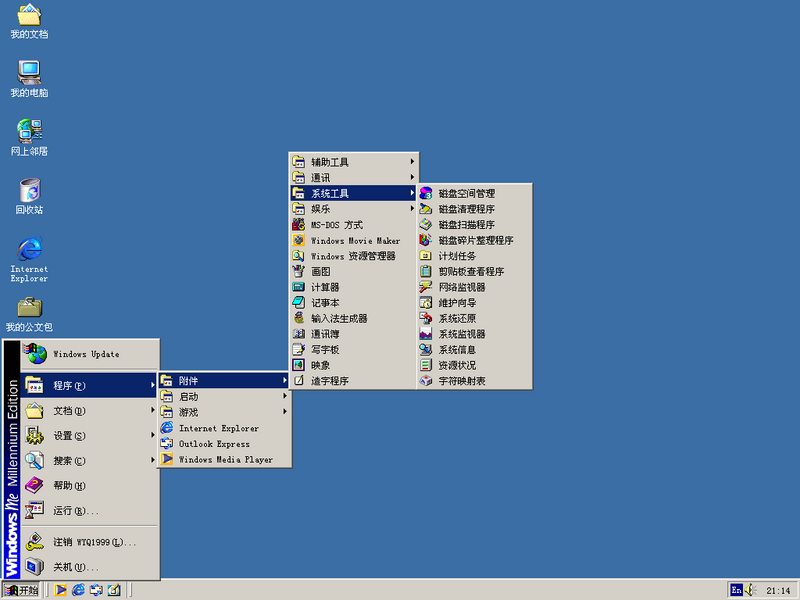This screenshot has width=800, height=600.
Task: Select 网上邻居 desktop icon
Action: tap(29, 138)
